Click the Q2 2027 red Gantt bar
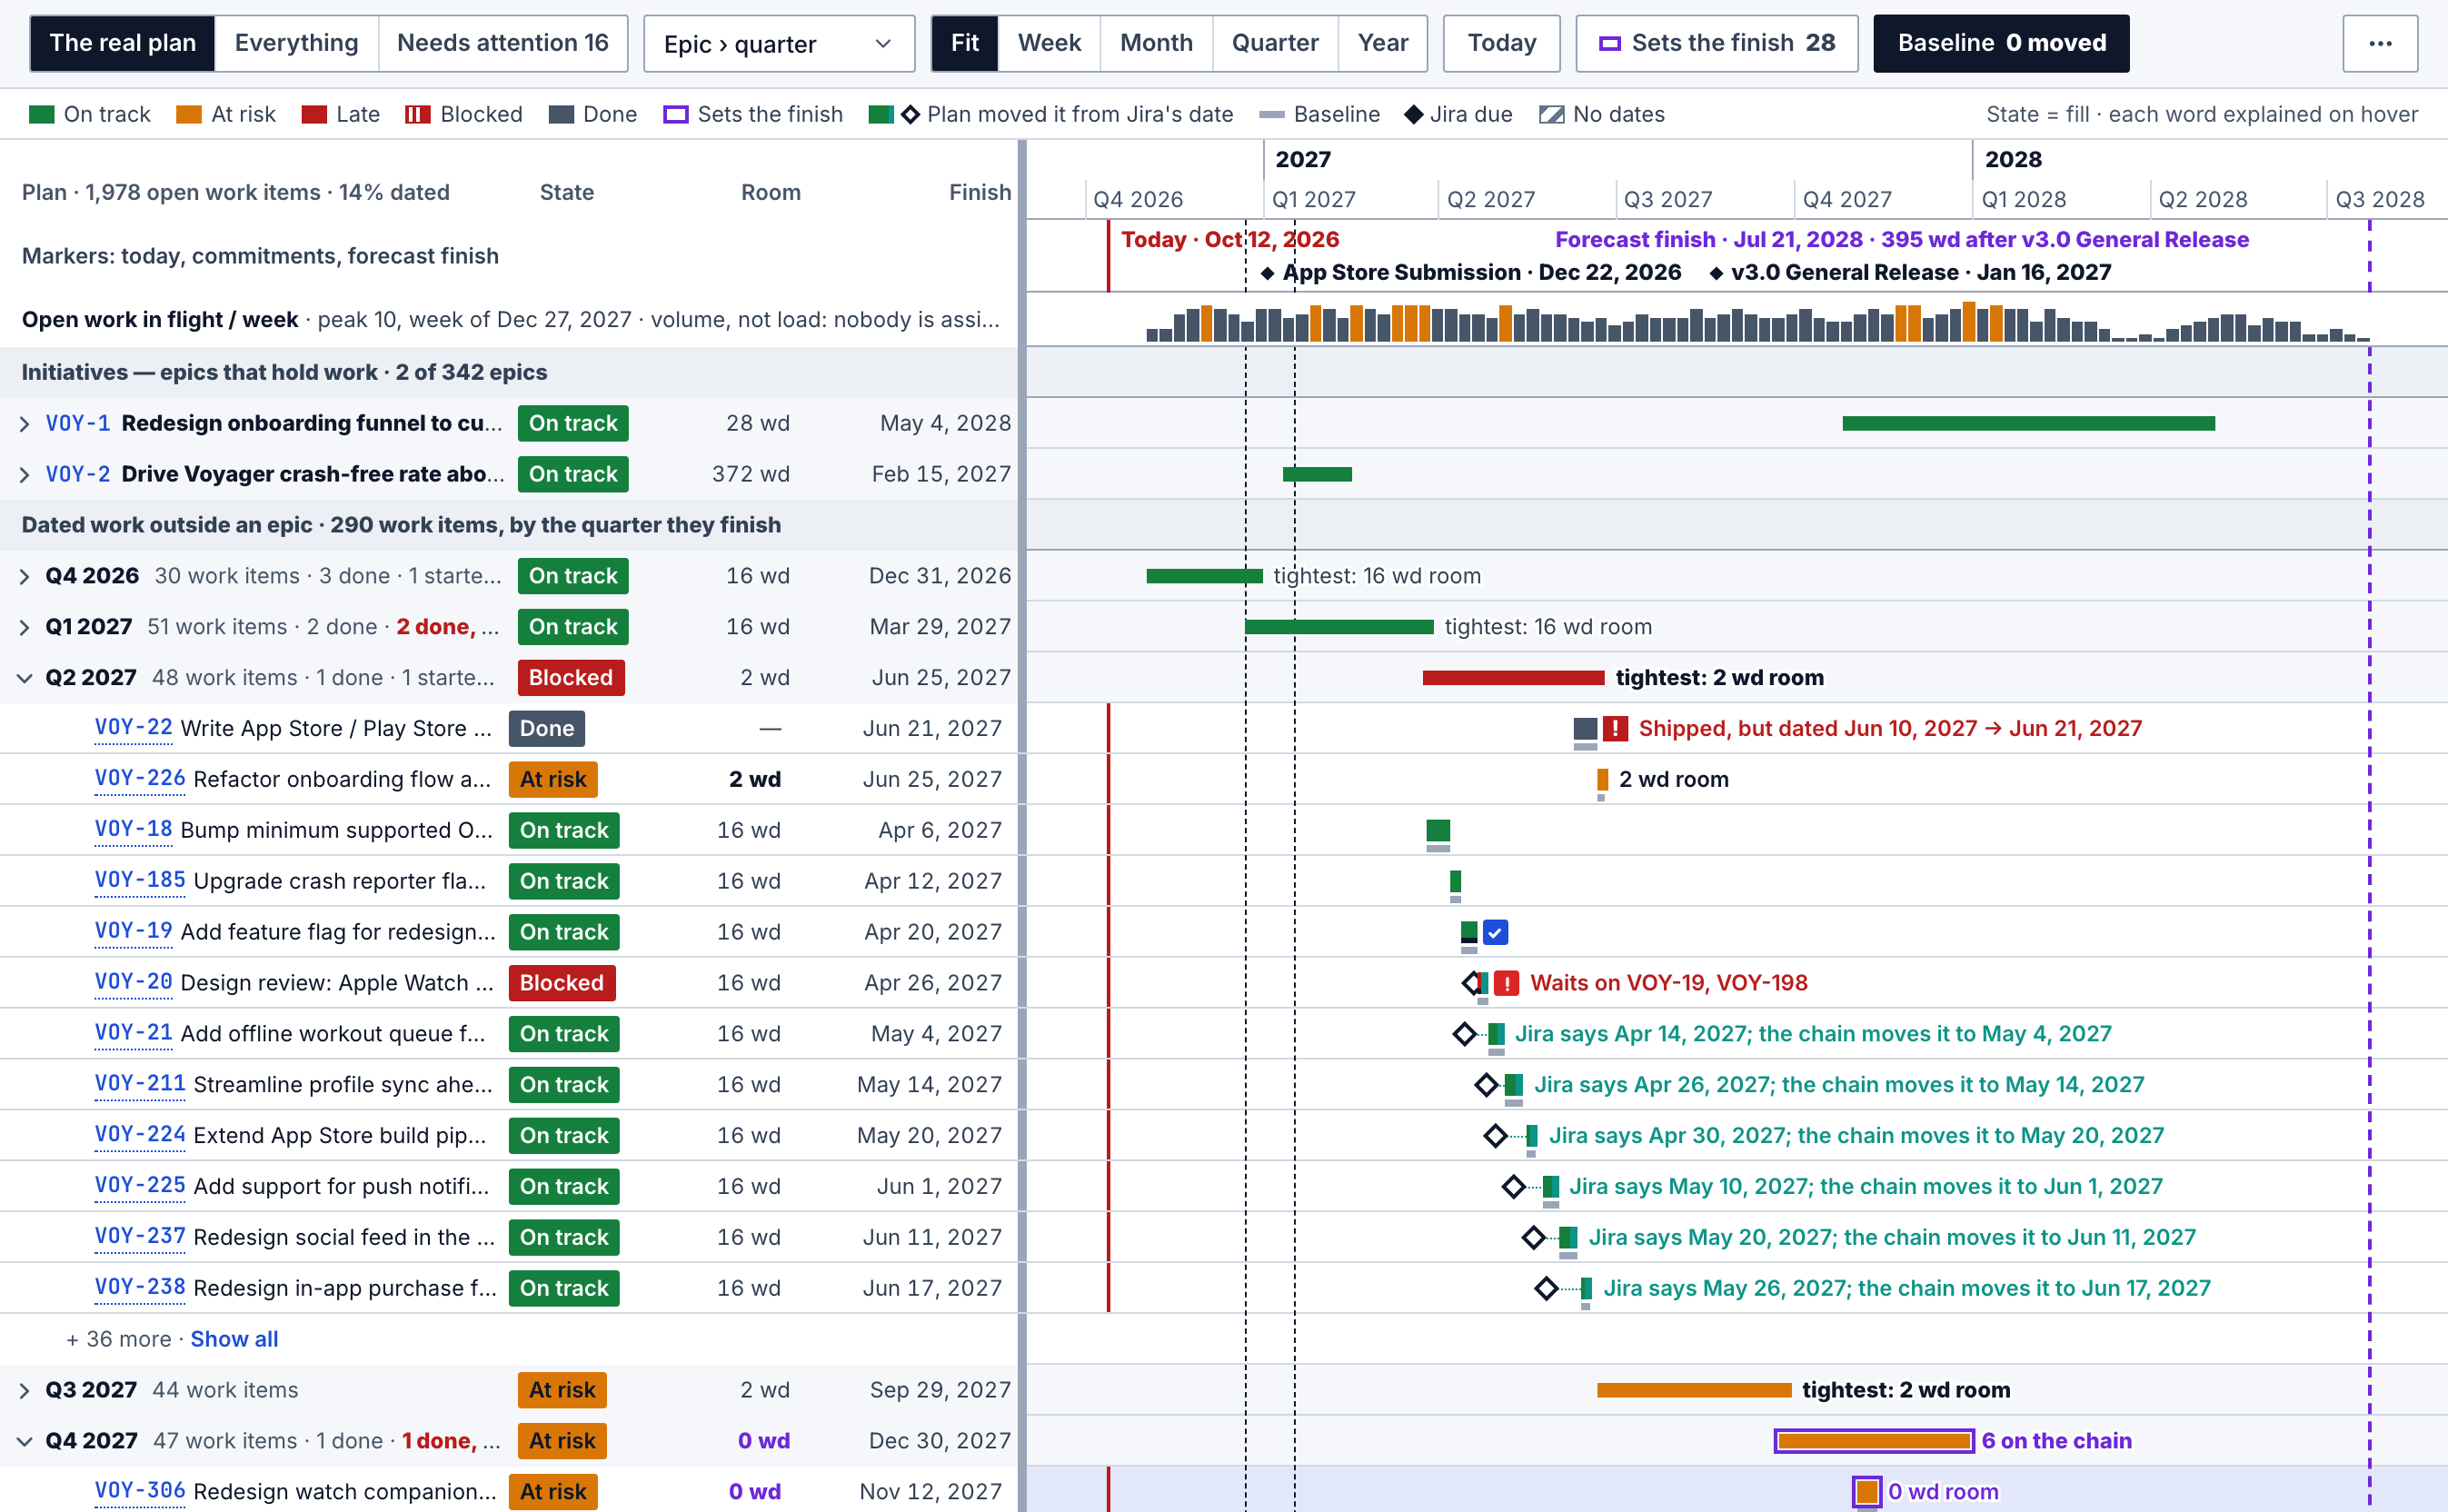This screenshot has width=2448, height=1512. click(1513, 678)
